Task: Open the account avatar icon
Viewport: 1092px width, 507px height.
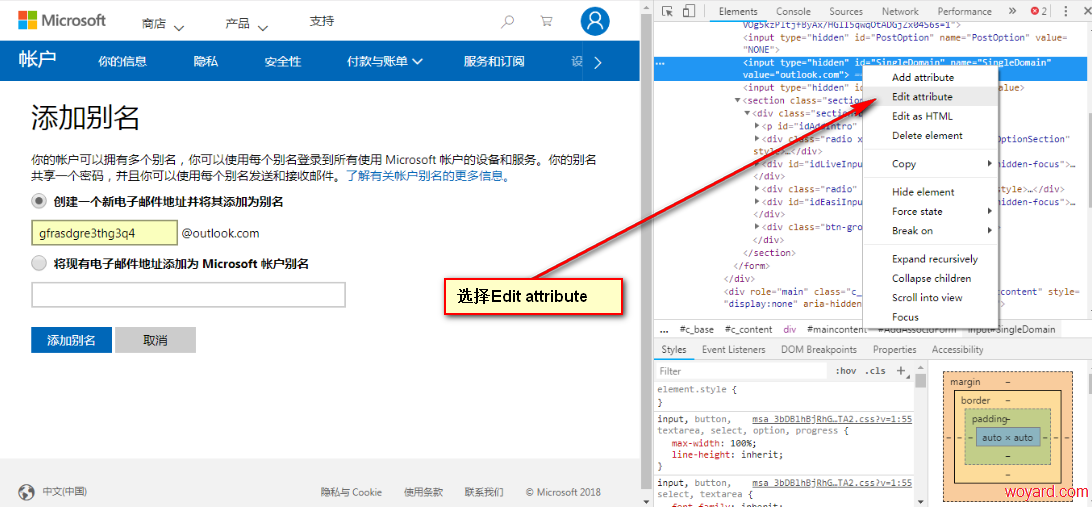Action: pos(595,22)
